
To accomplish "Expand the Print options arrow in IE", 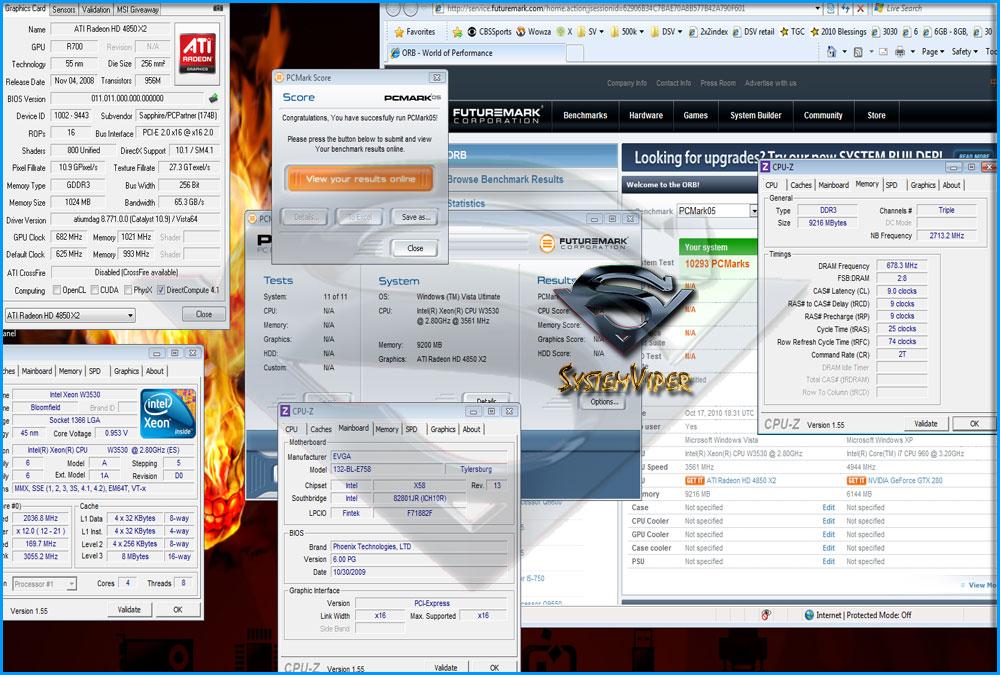I will [911, 52].
